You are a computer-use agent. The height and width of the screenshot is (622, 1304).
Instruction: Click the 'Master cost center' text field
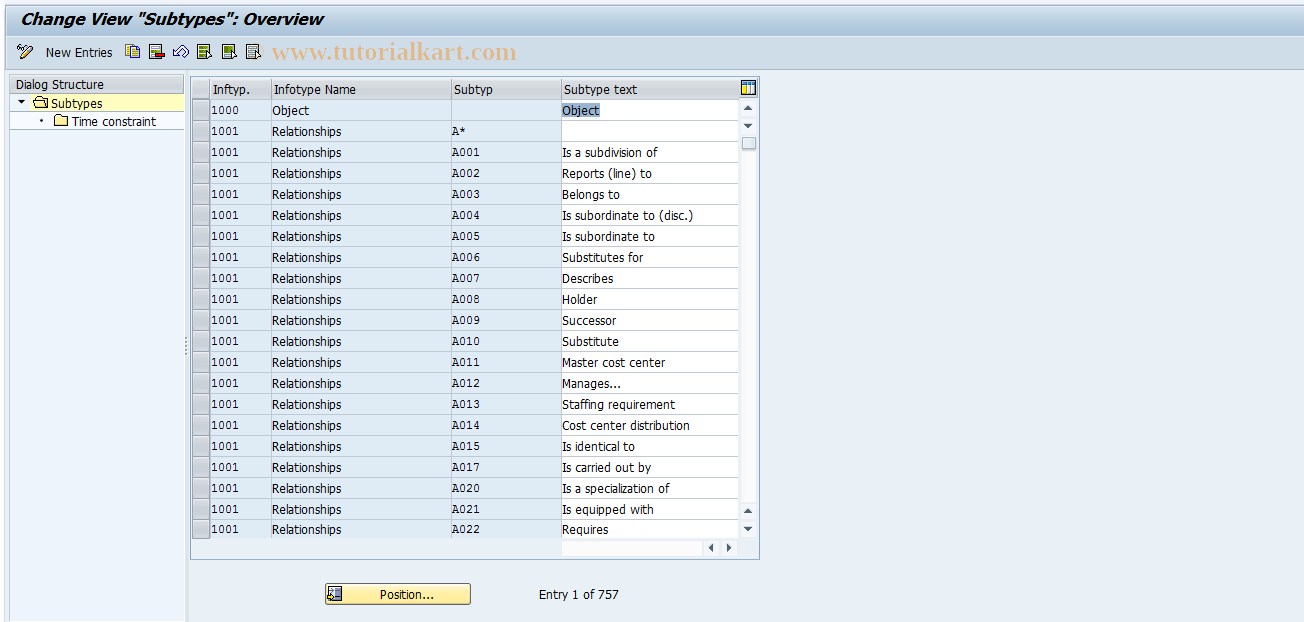(650, 362)
